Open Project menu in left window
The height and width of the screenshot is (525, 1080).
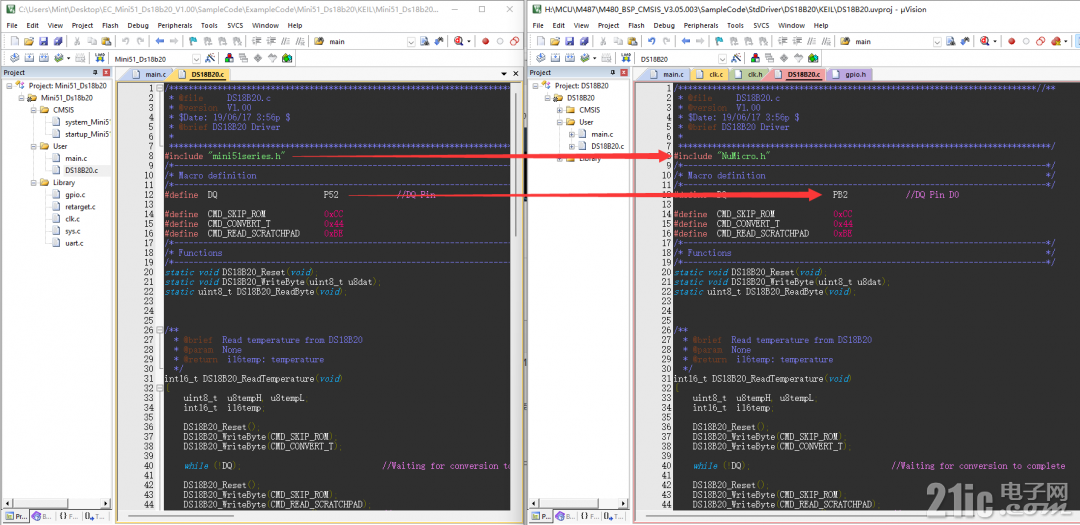tap(82, 25)
